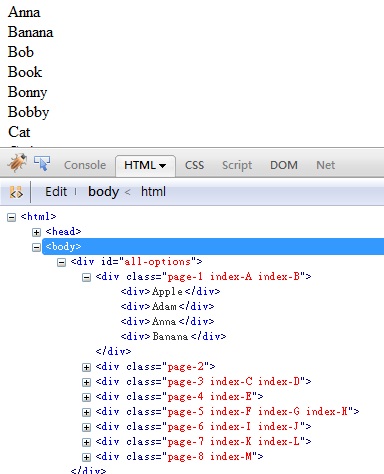Expand the page-5 index-F div
384x474 pixels.
point(86,412)
